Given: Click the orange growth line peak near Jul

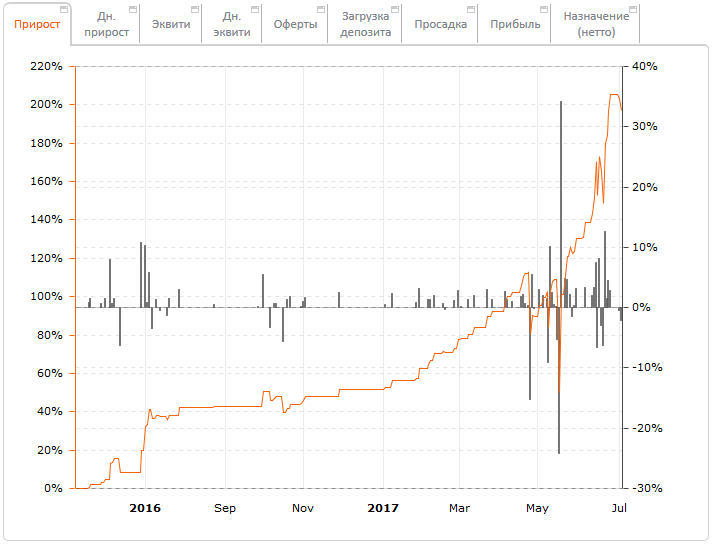Looking at the screenshot, I should (614, 95).
